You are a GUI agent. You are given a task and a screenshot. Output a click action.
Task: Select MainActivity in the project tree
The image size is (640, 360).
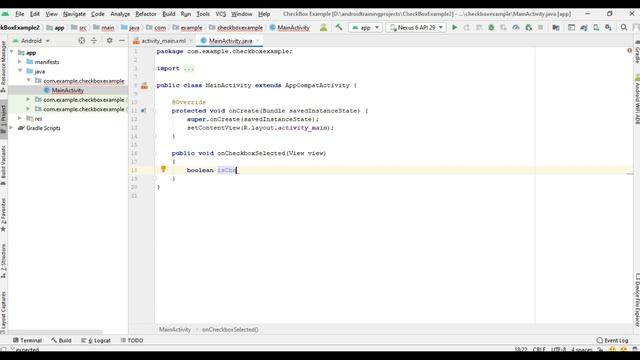[x=67, y=90]
